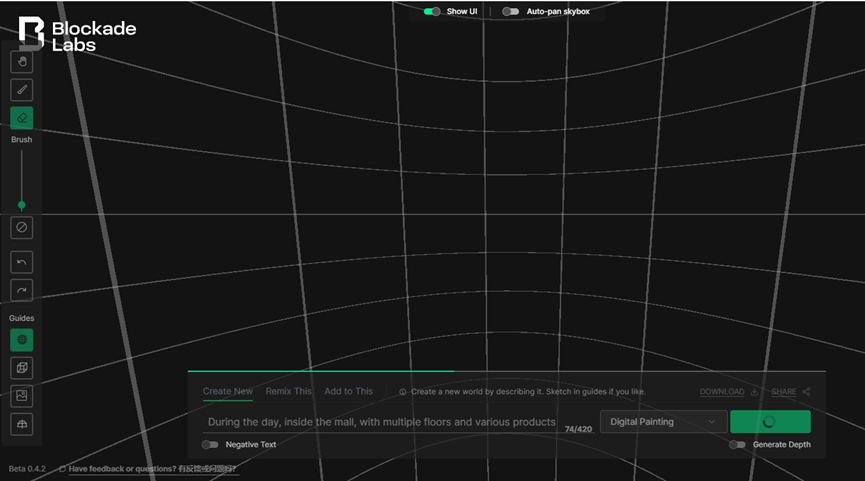The height and width of the screenshot is (481, 865).
Task: Select the cube guide icon
Action: tap(22, 368)
